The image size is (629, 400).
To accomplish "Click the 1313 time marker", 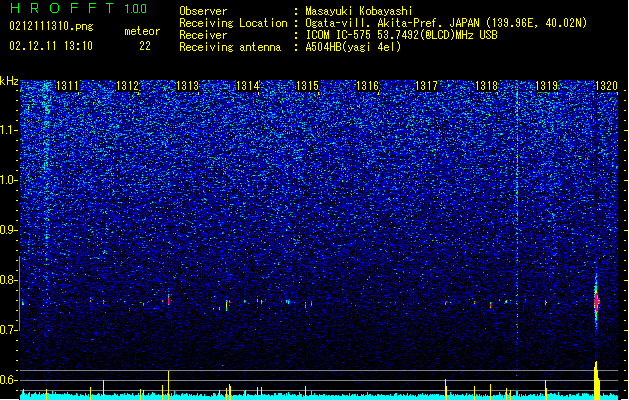I will (187, 86).
